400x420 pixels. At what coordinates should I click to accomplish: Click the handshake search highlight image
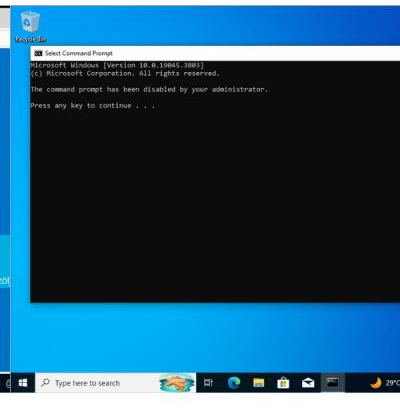(177, 383)
